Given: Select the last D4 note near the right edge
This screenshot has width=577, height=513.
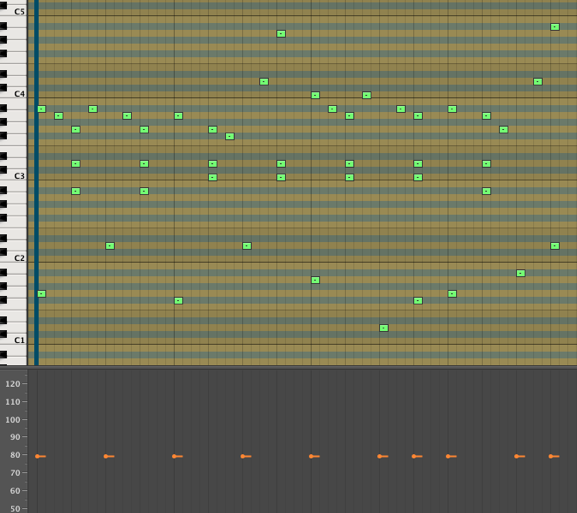Looking at the screenshot, I should pyautogui.click(x=538, y=82).
